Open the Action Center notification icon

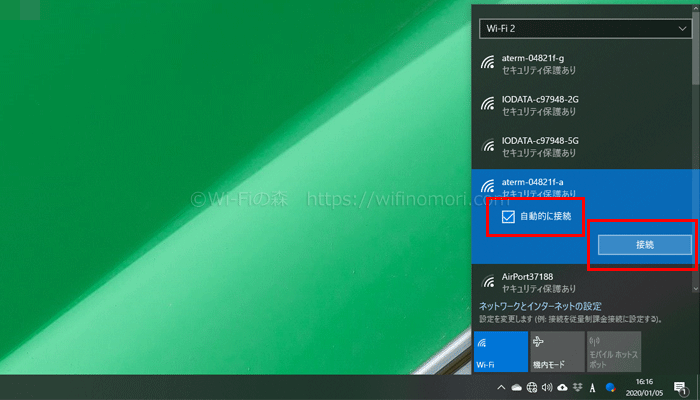(x=680, y=388)
